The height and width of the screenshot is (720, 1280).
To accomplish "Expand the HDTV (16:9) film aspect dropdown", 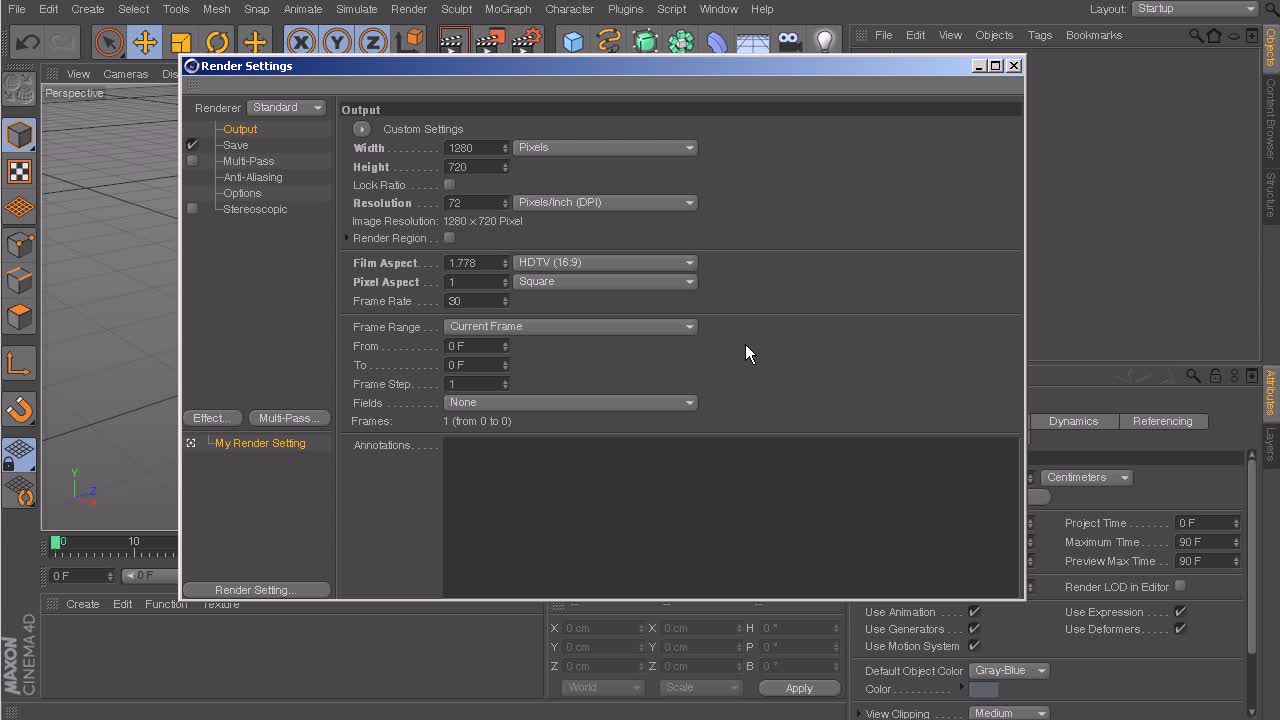I will 605,263.
